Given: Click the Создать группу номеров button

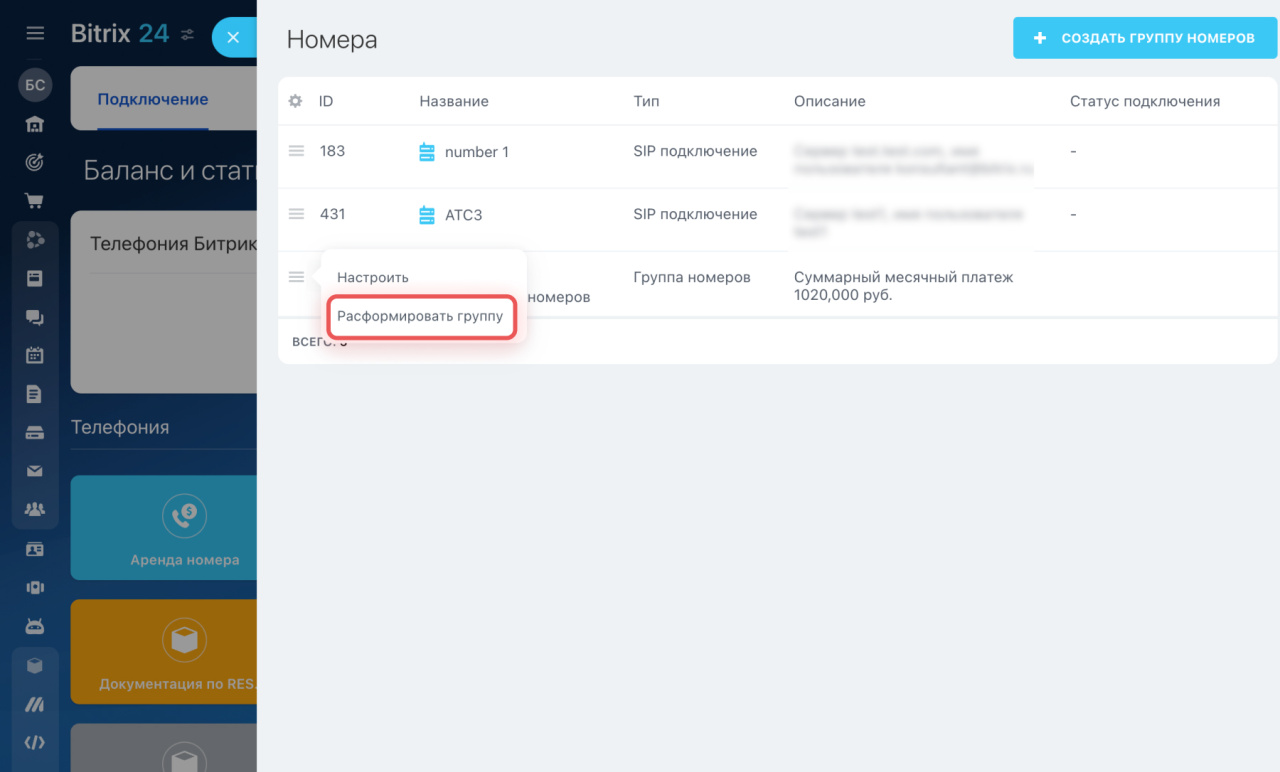Looking at the screenshot, I should click(x=1145, y=38).
